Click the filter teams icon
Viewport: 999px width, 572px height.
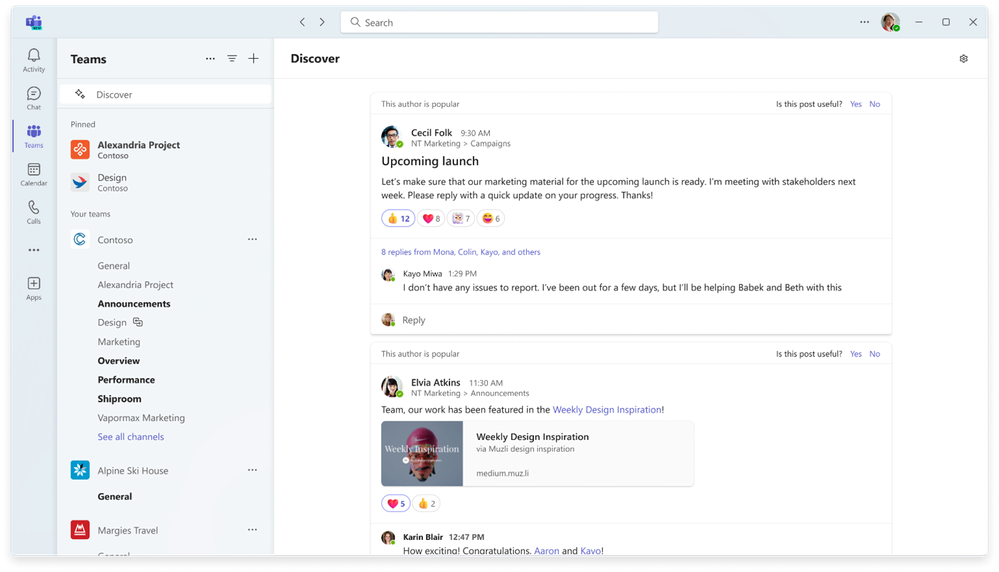pos(232,59)
